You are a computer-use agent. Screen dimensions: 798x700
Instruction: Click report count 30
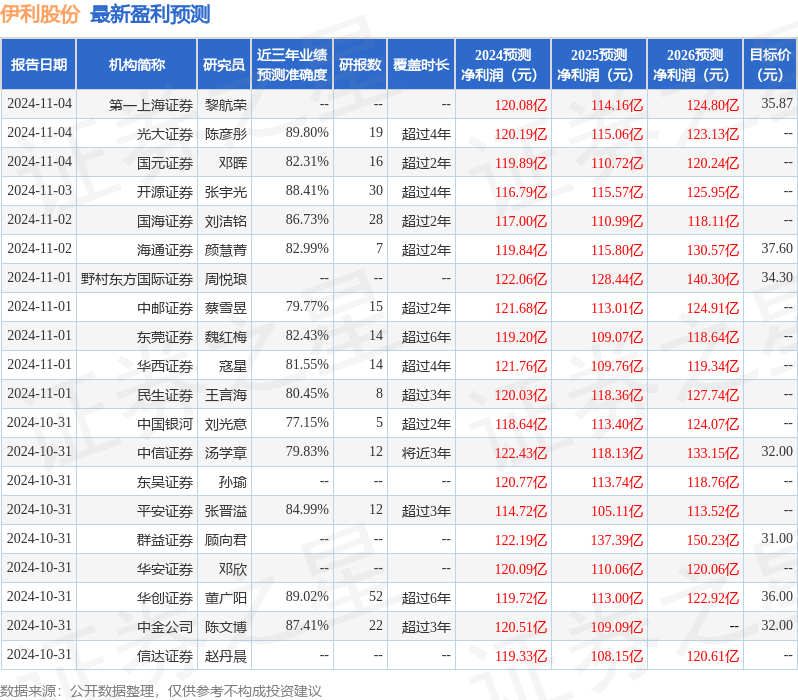[376, 191]
